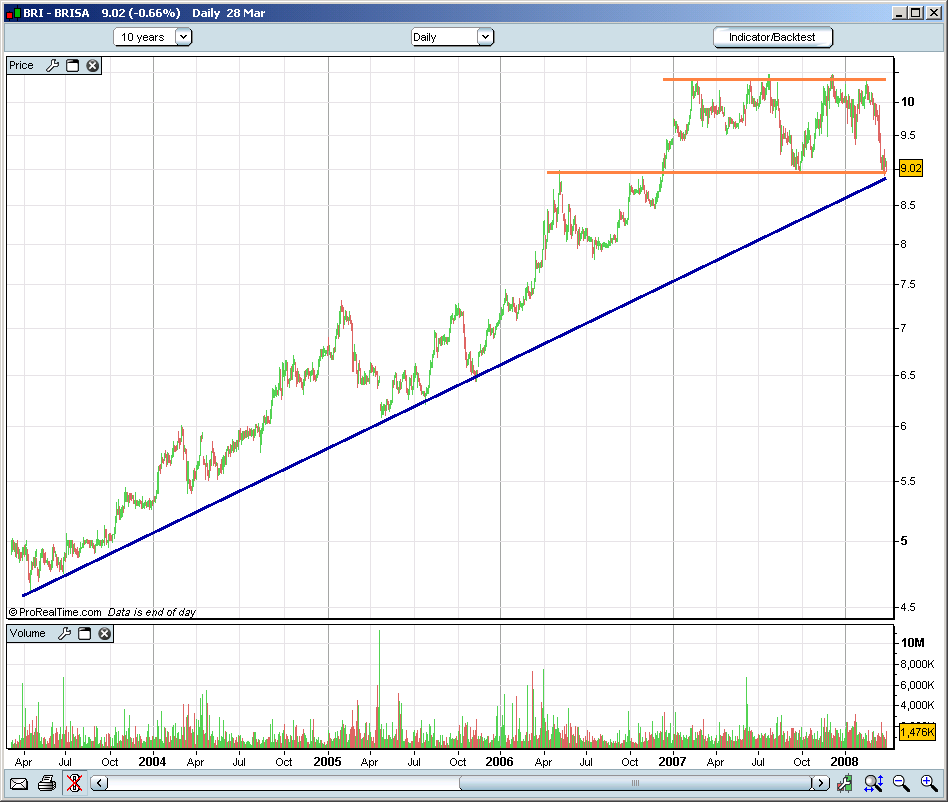Open chart properties wrench-candlestick icon
This screenshot has height=802, width=948.
coord(845,784)
